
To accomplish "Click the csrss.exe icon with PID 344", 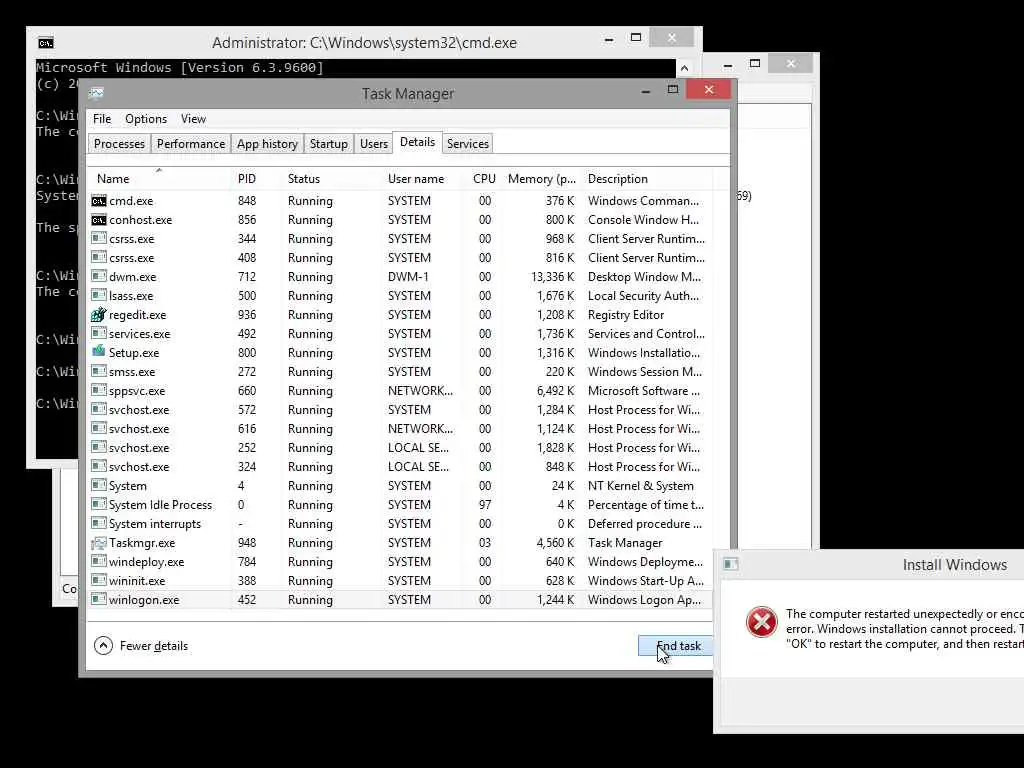I will pos(99,238).
